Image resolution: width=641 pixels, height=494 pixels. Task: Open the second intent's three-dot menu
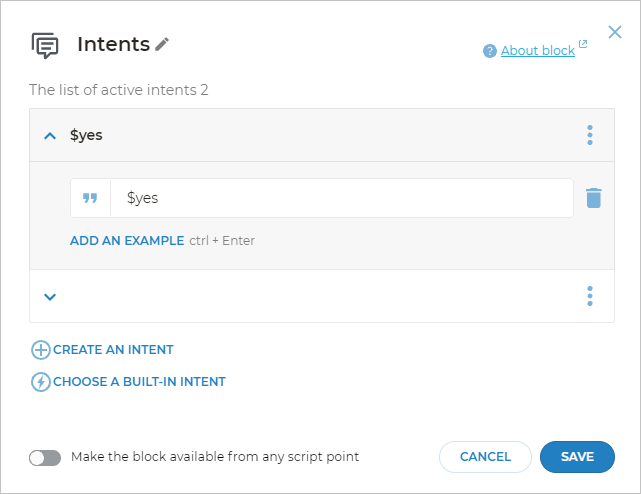[x=590, y=296]
